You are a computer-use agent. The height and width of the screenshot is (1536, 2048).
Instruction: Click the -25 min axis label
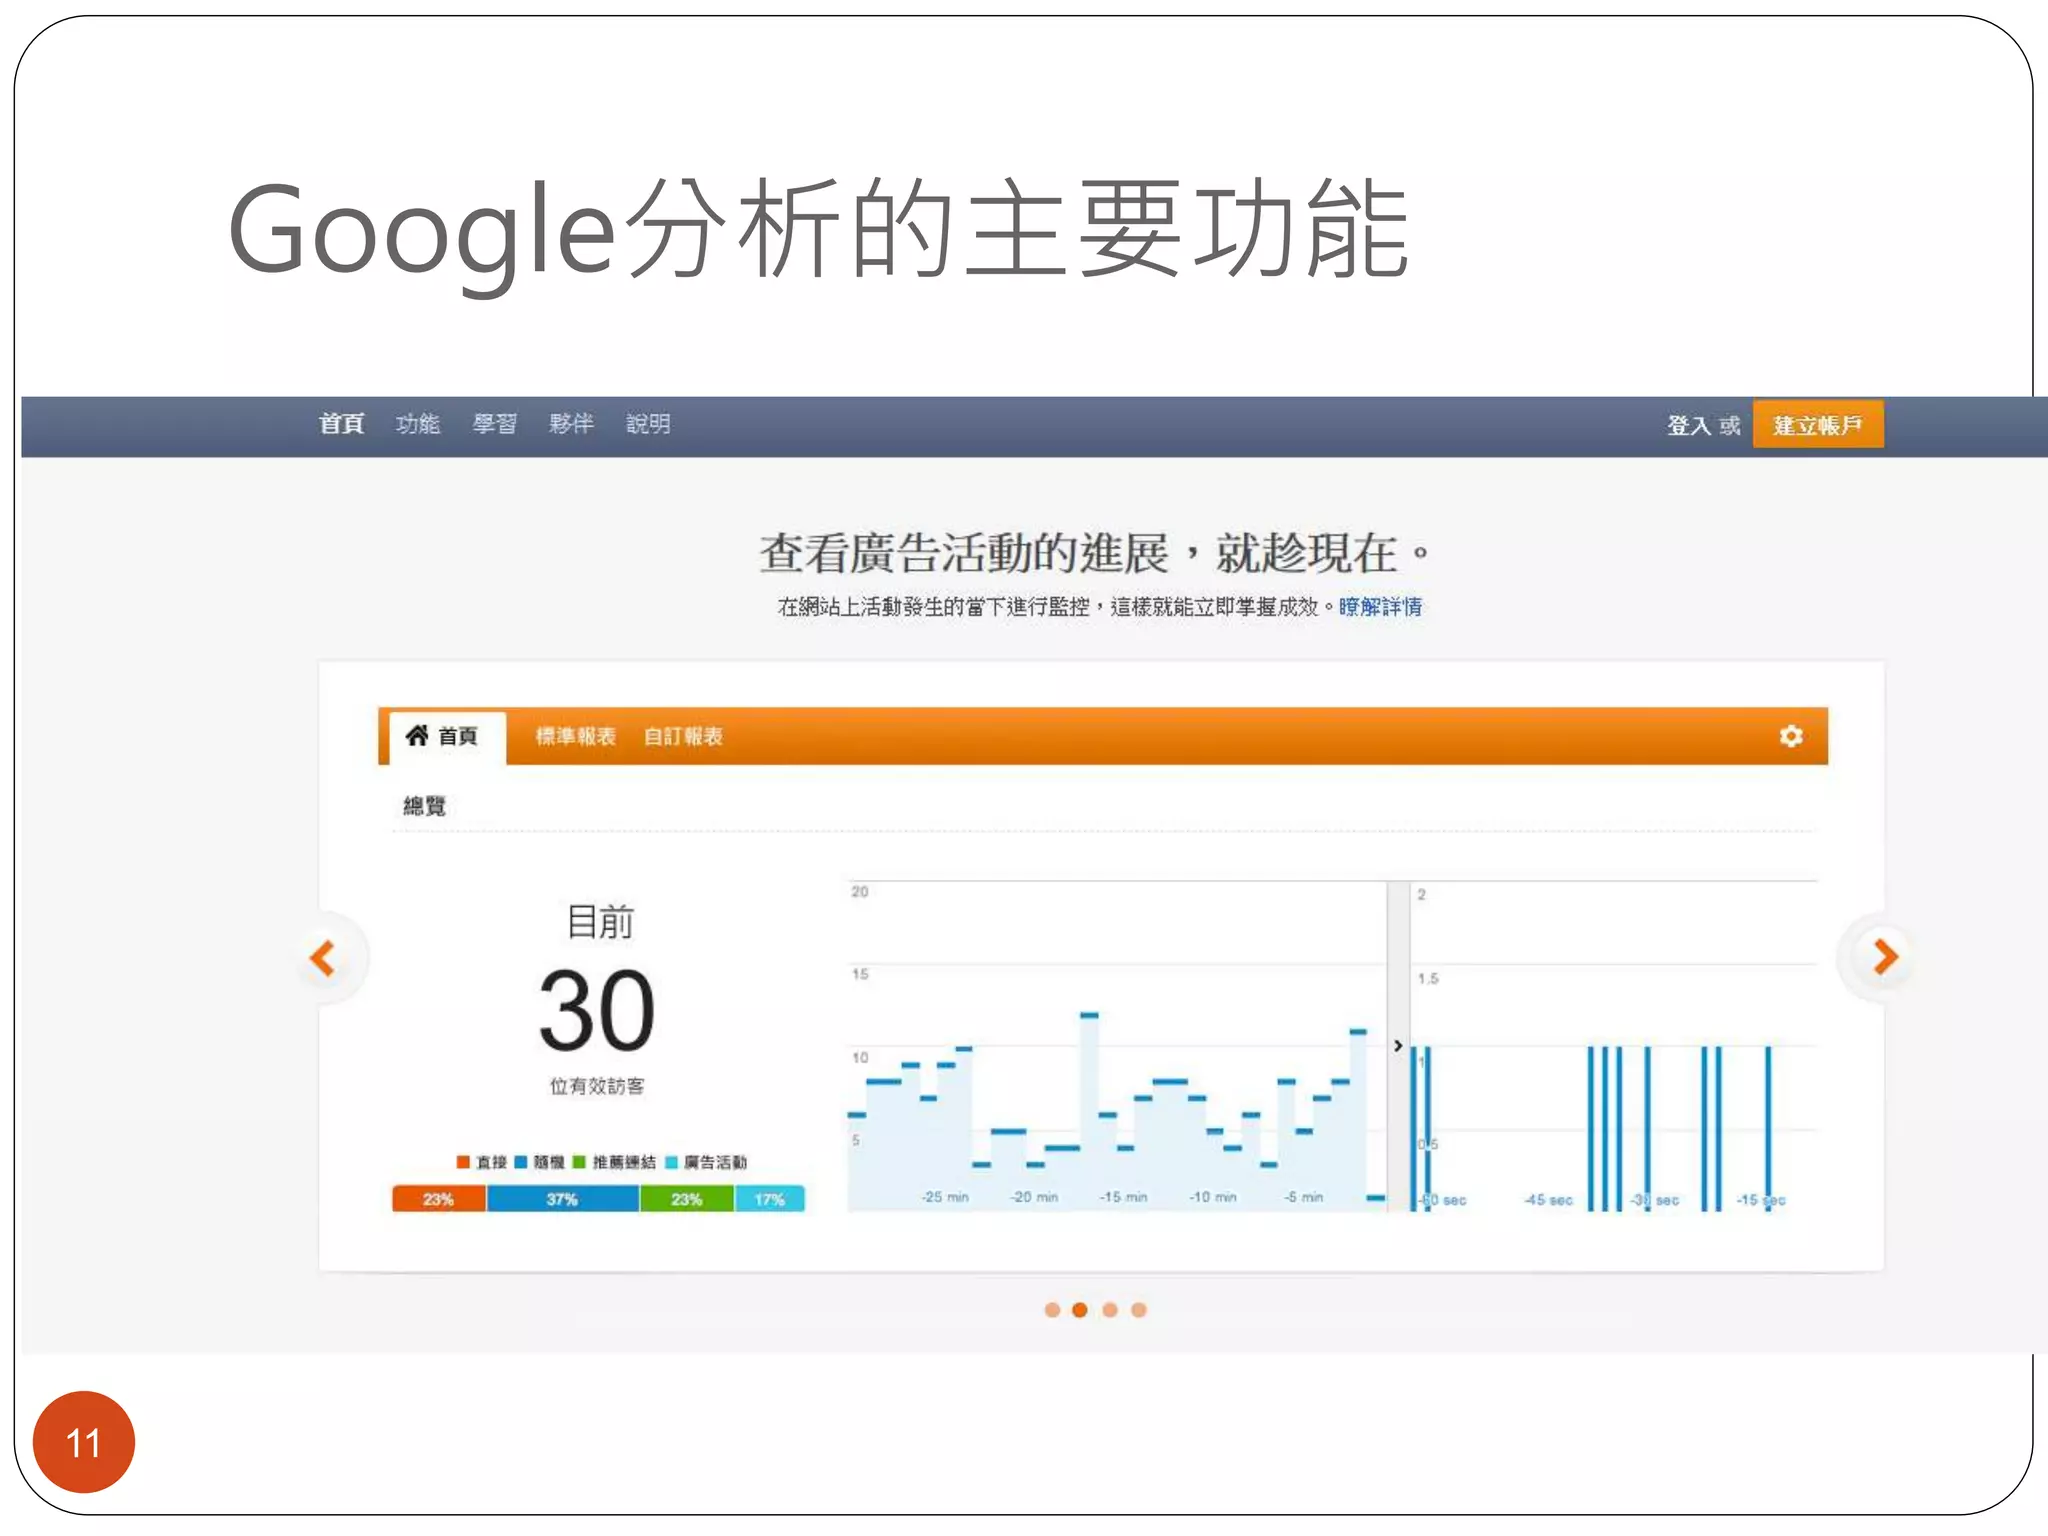[945, 1197]
